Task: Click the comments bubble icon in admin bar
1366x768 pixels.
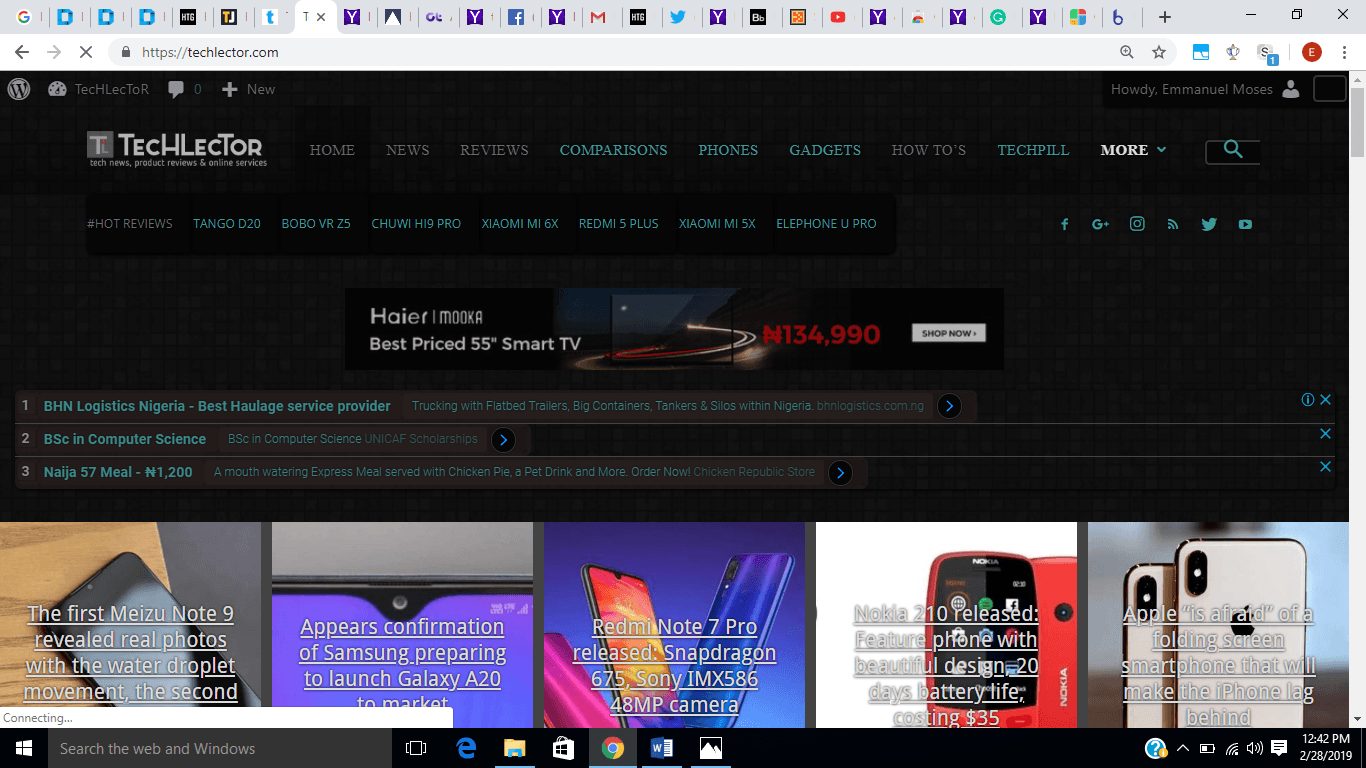Action: pos(176,89)
